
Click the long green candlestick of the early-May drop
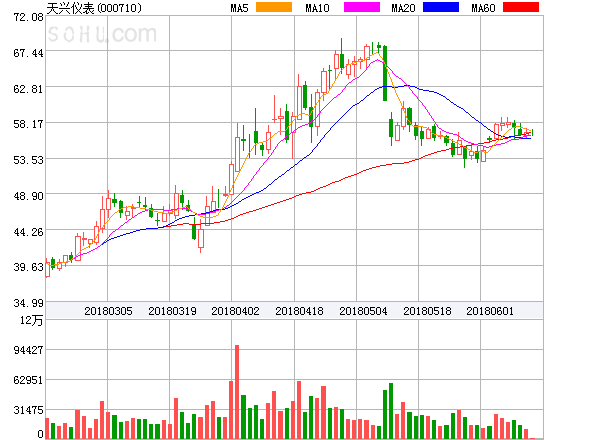click(x=385, y=73)
